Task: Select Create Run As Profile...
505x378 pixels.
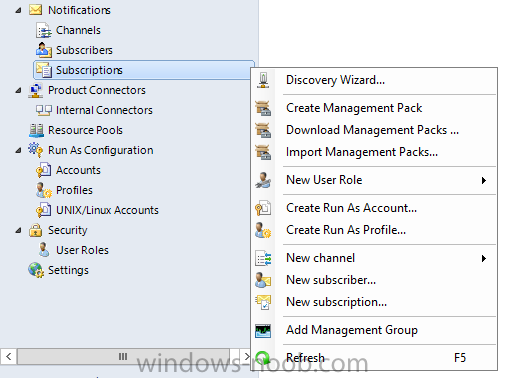Action: point(374,230)
